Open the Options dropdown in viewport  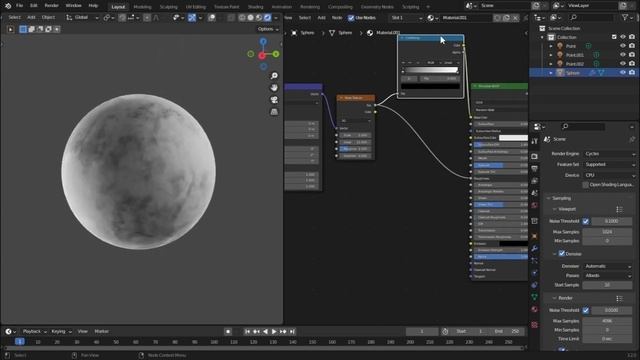coord(268,29)
